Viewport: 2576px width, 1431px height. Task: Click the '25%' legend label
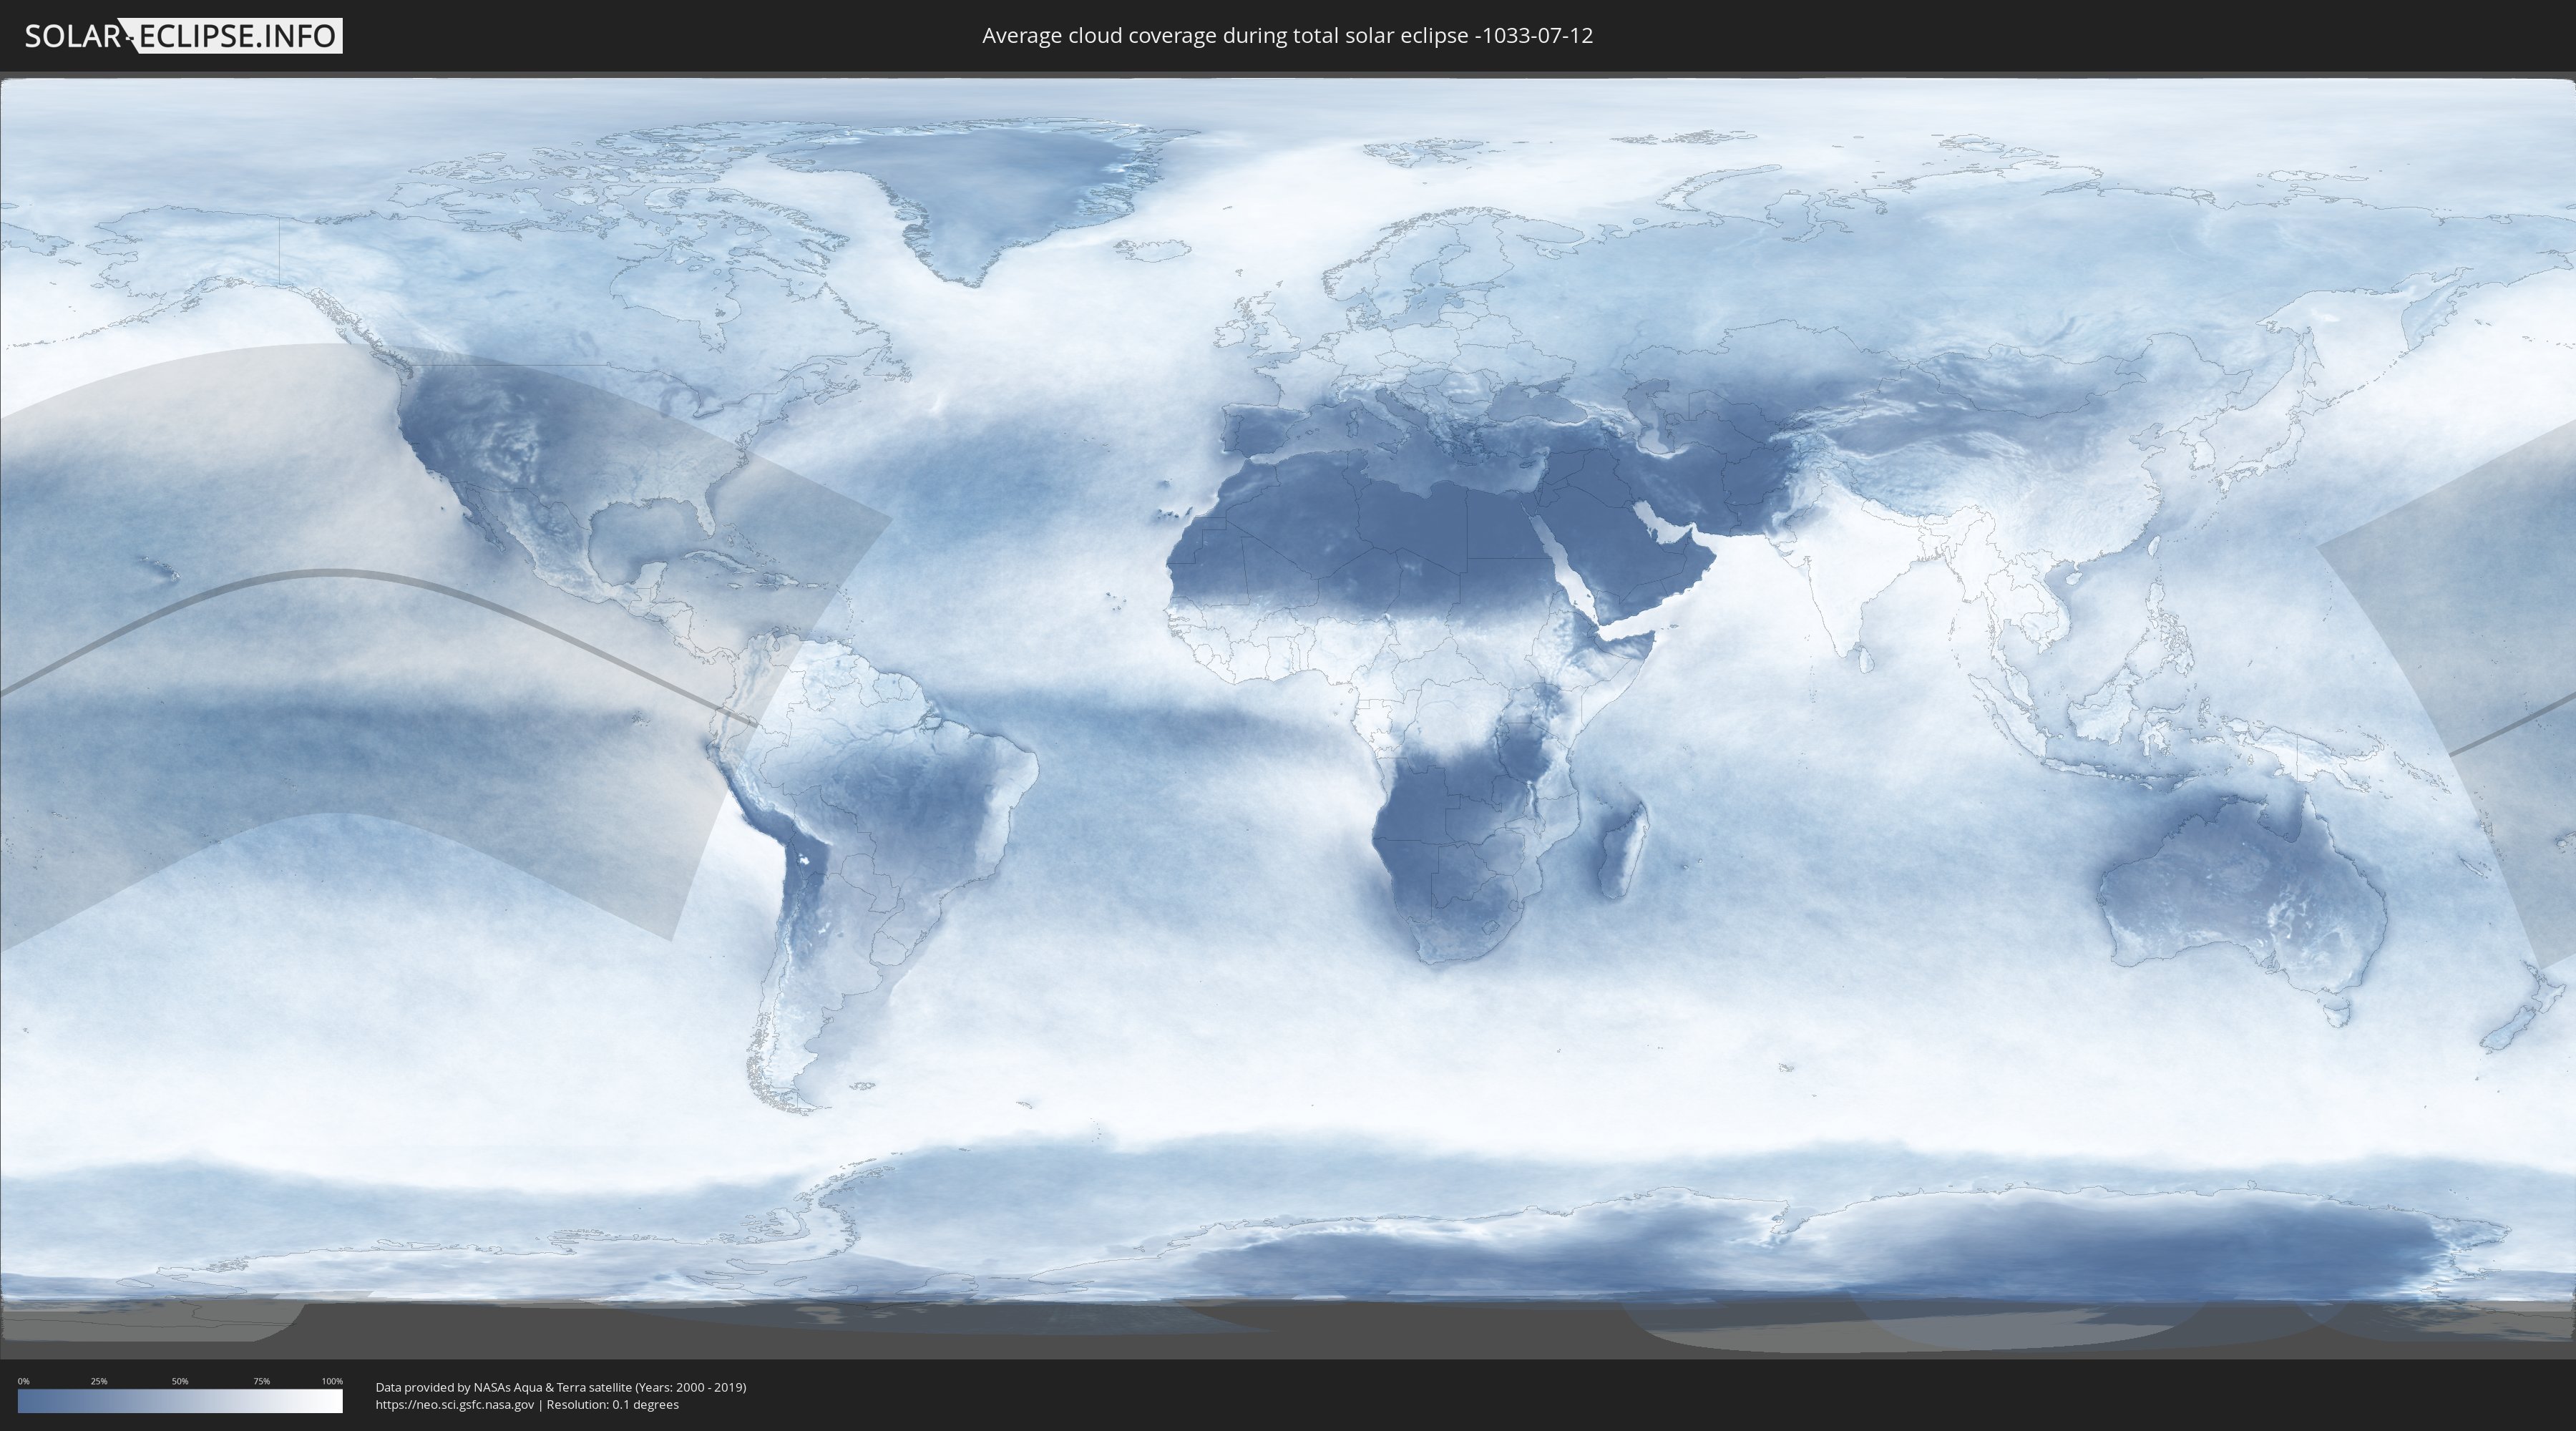pos(99,1381)
